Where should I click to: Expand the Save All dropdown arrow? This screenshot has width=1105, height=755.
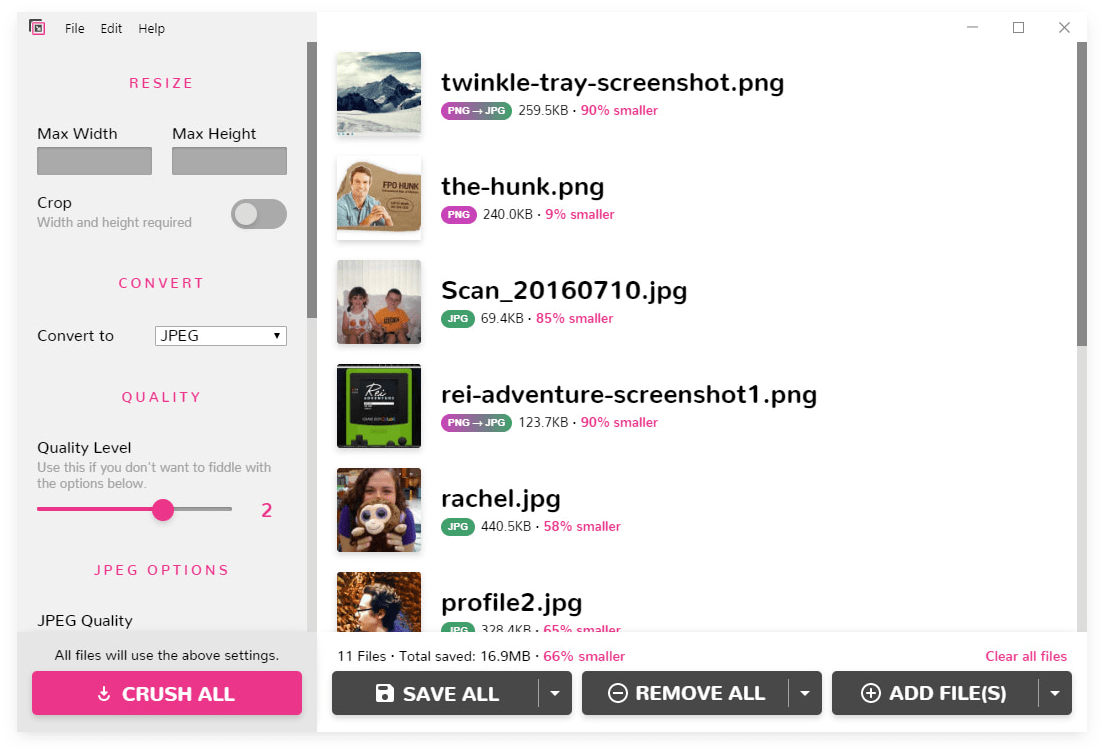(555, 693)
